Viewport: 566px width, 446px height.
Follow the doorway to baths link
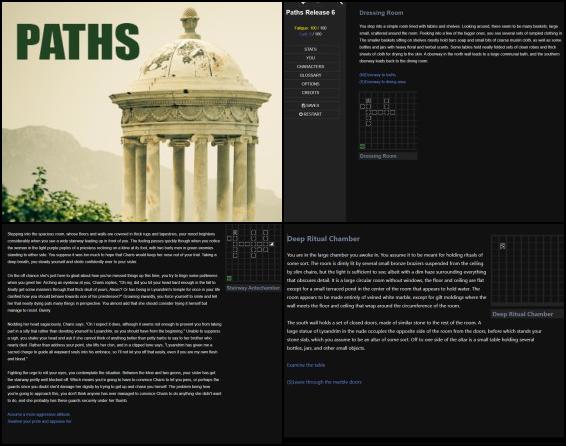pyautogui.click(x=378, y=75)
